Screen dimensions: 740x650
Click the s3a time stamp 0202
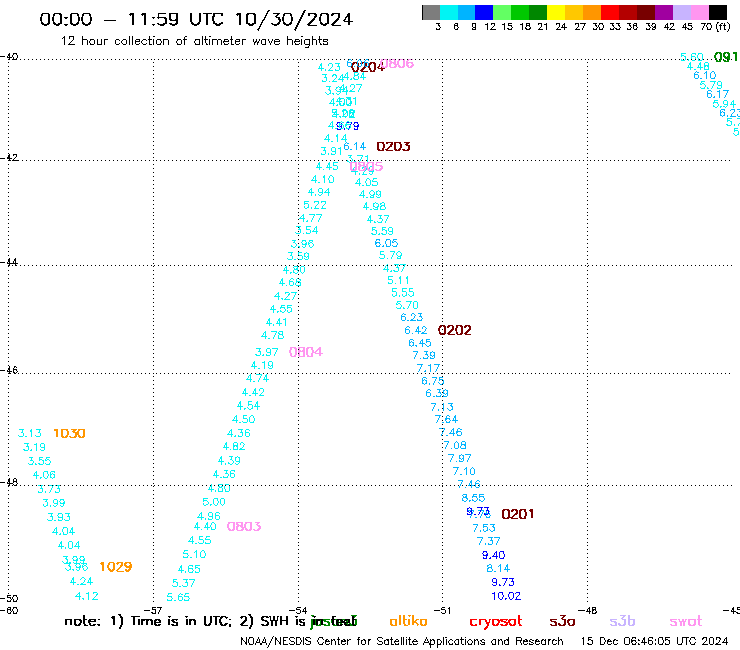click(454, 330)
